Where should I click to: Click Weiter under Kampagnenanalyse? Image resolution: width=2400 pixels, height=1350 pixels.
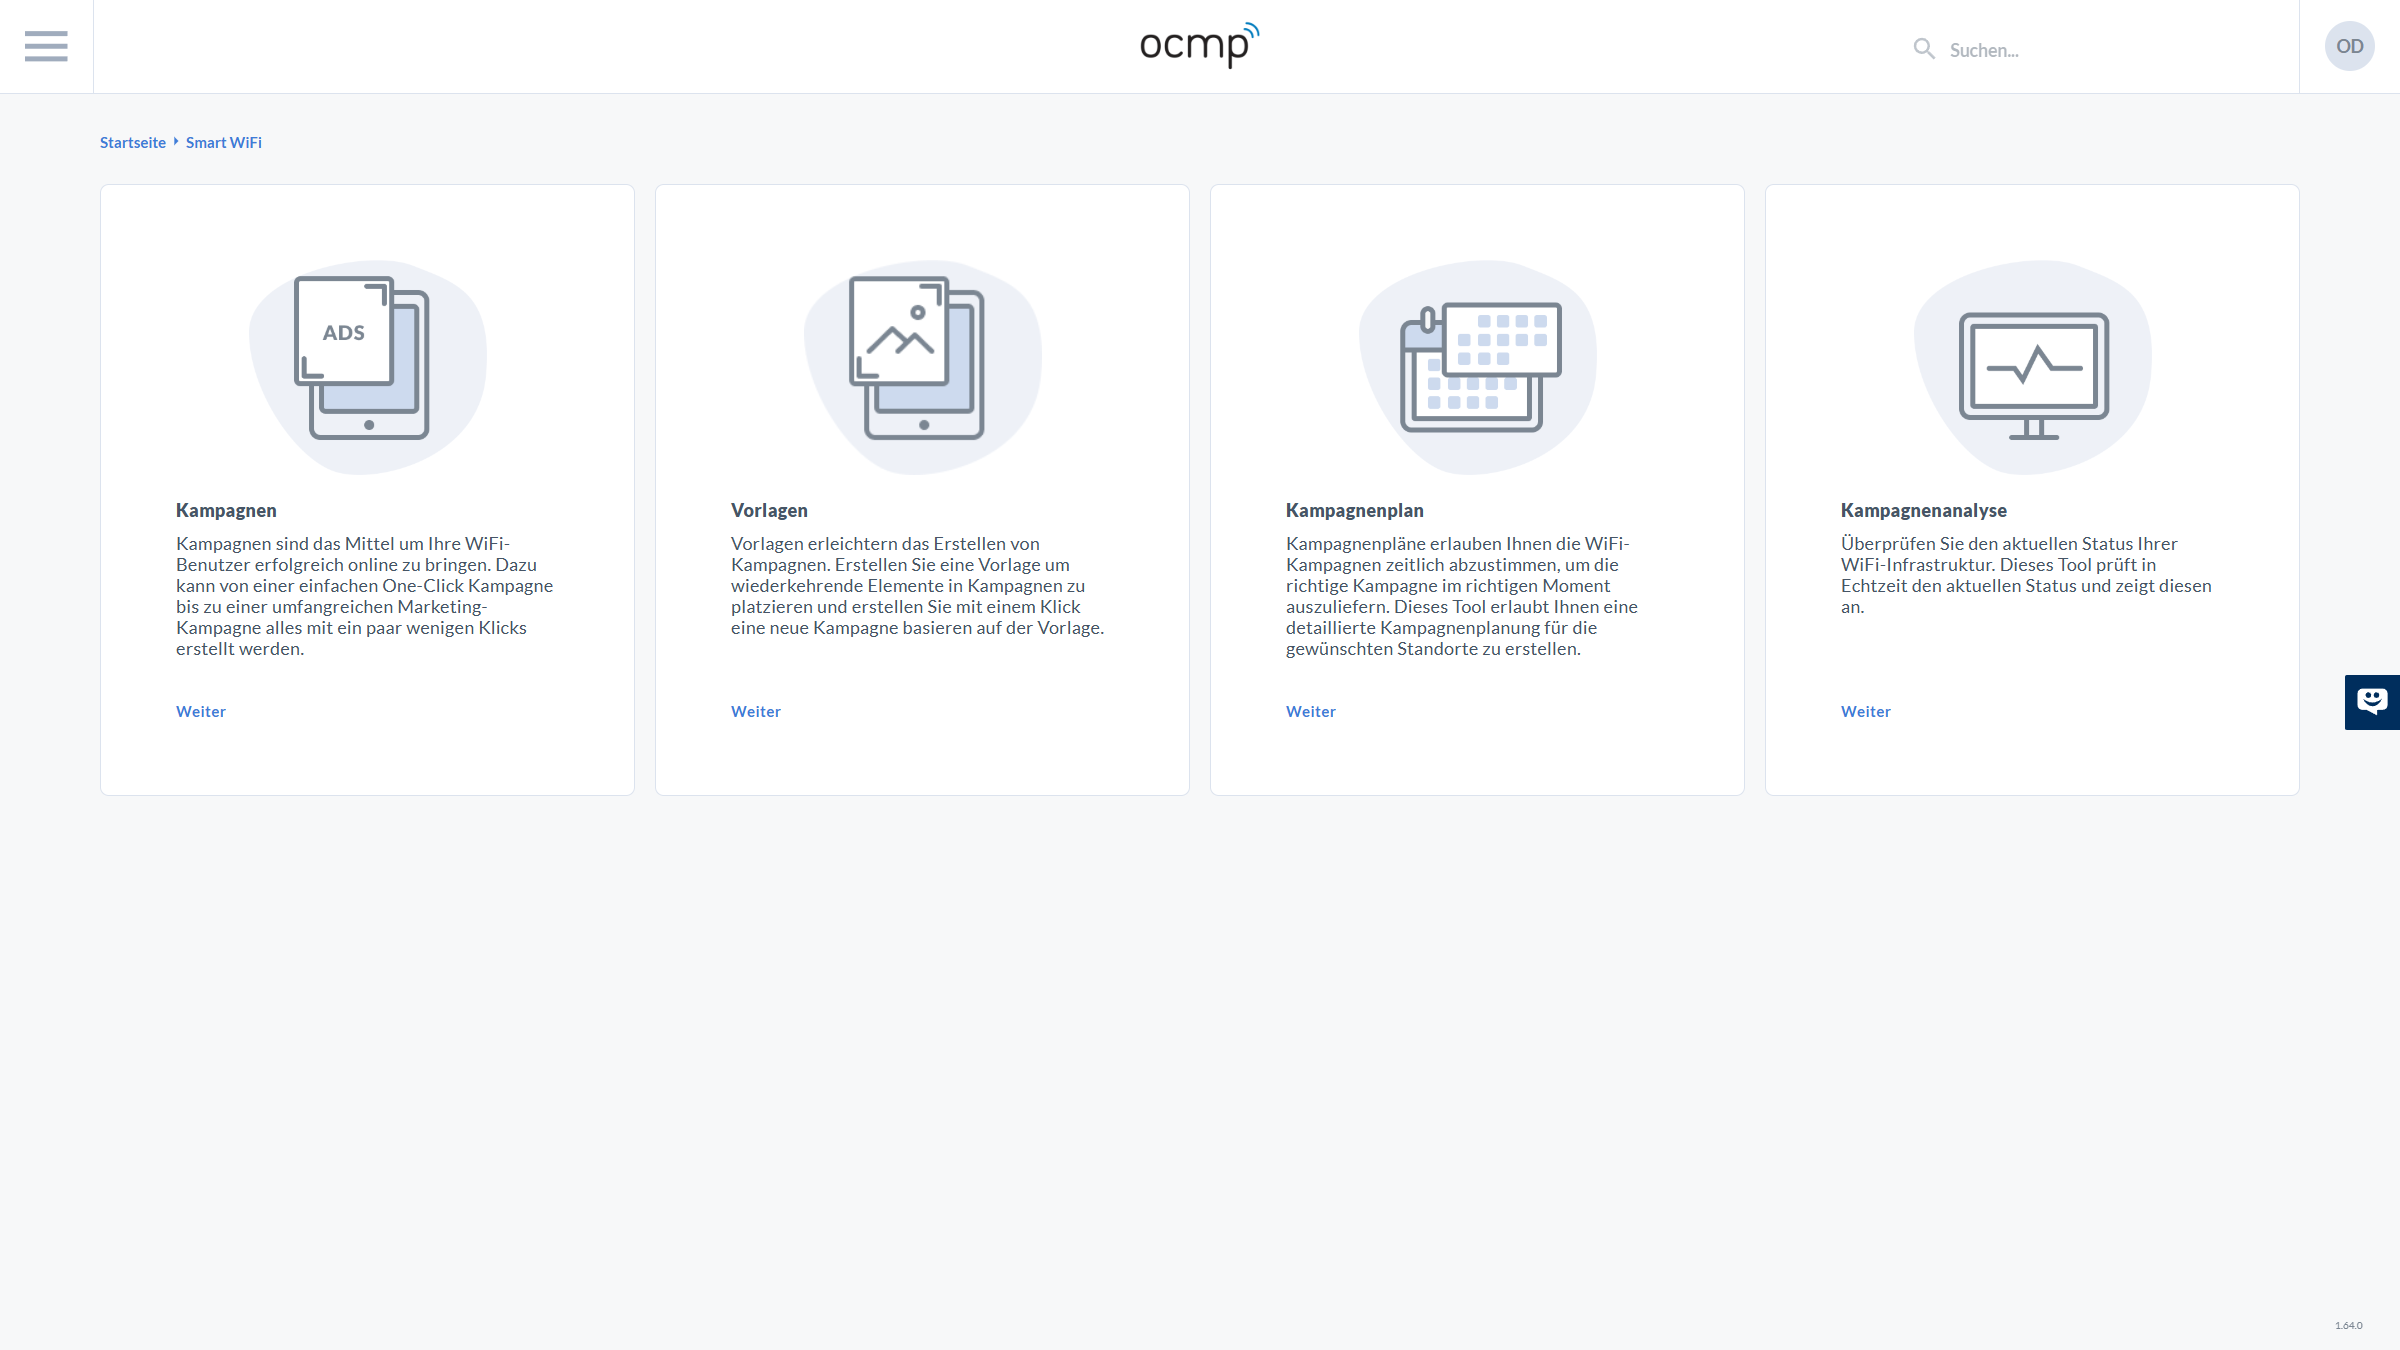(x=1866, y=712)
